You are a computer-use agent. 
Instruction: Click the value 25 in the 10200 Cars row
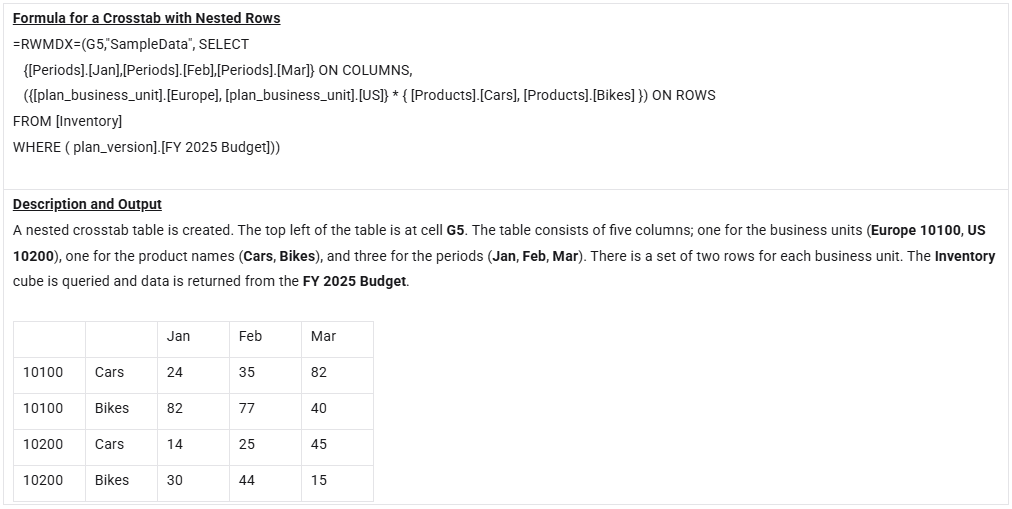coord(247,444)
